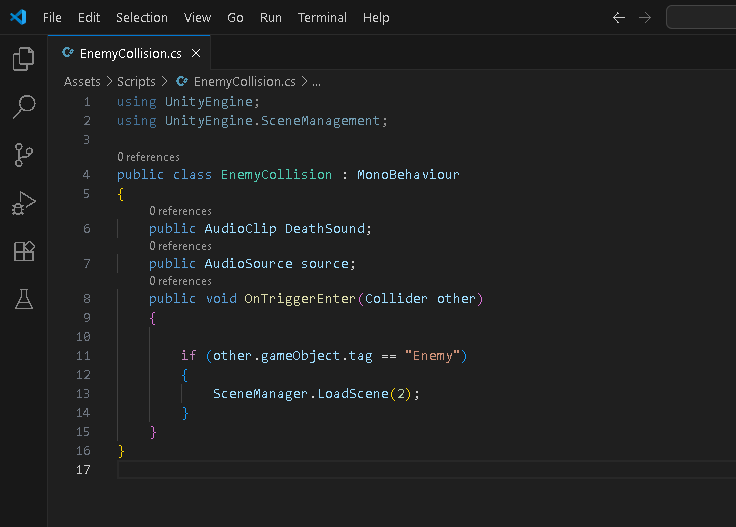Click the VS Code logo icon

click(x=18, y=17)
